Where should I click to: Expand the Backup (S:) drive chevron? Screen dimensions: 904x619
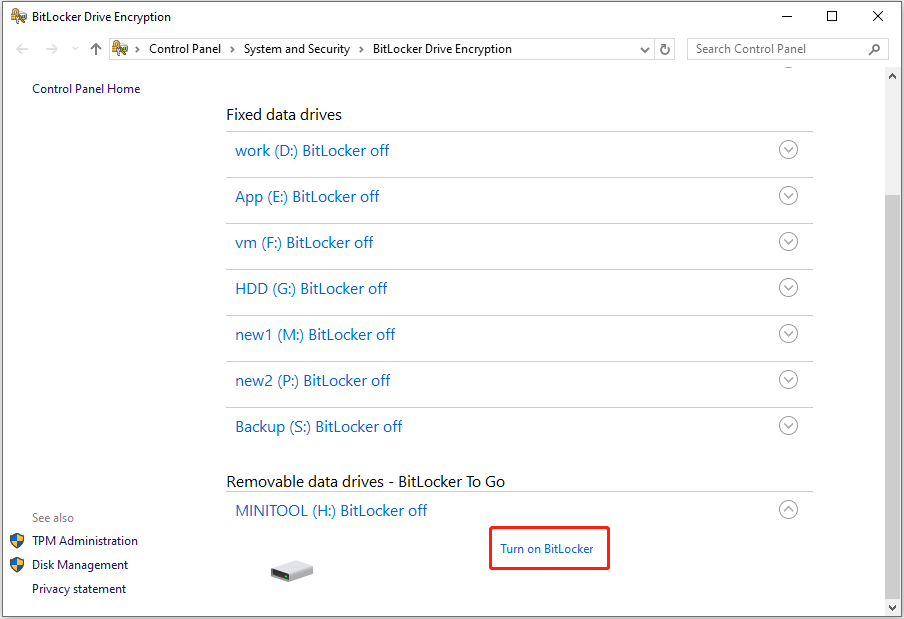click(788, 426)
